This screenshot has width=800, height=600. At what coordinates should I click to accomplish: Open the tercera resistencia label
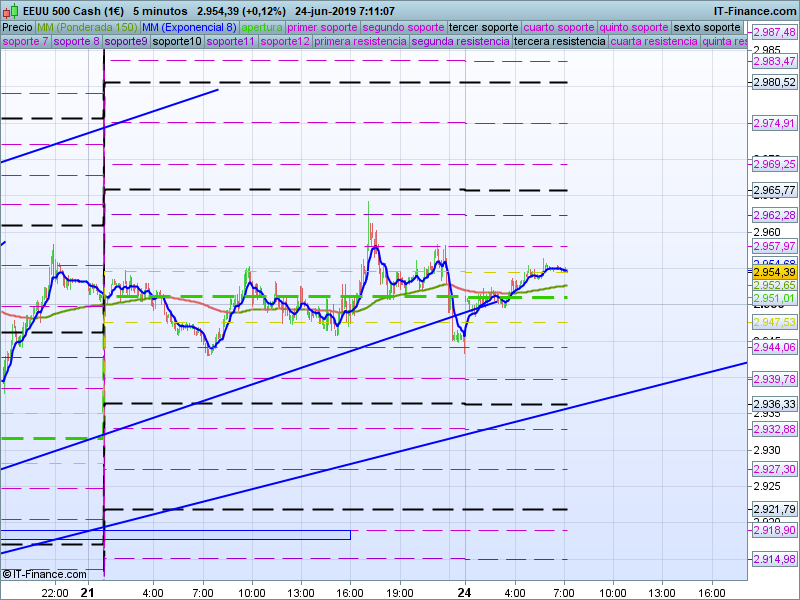tap(559, 42)
